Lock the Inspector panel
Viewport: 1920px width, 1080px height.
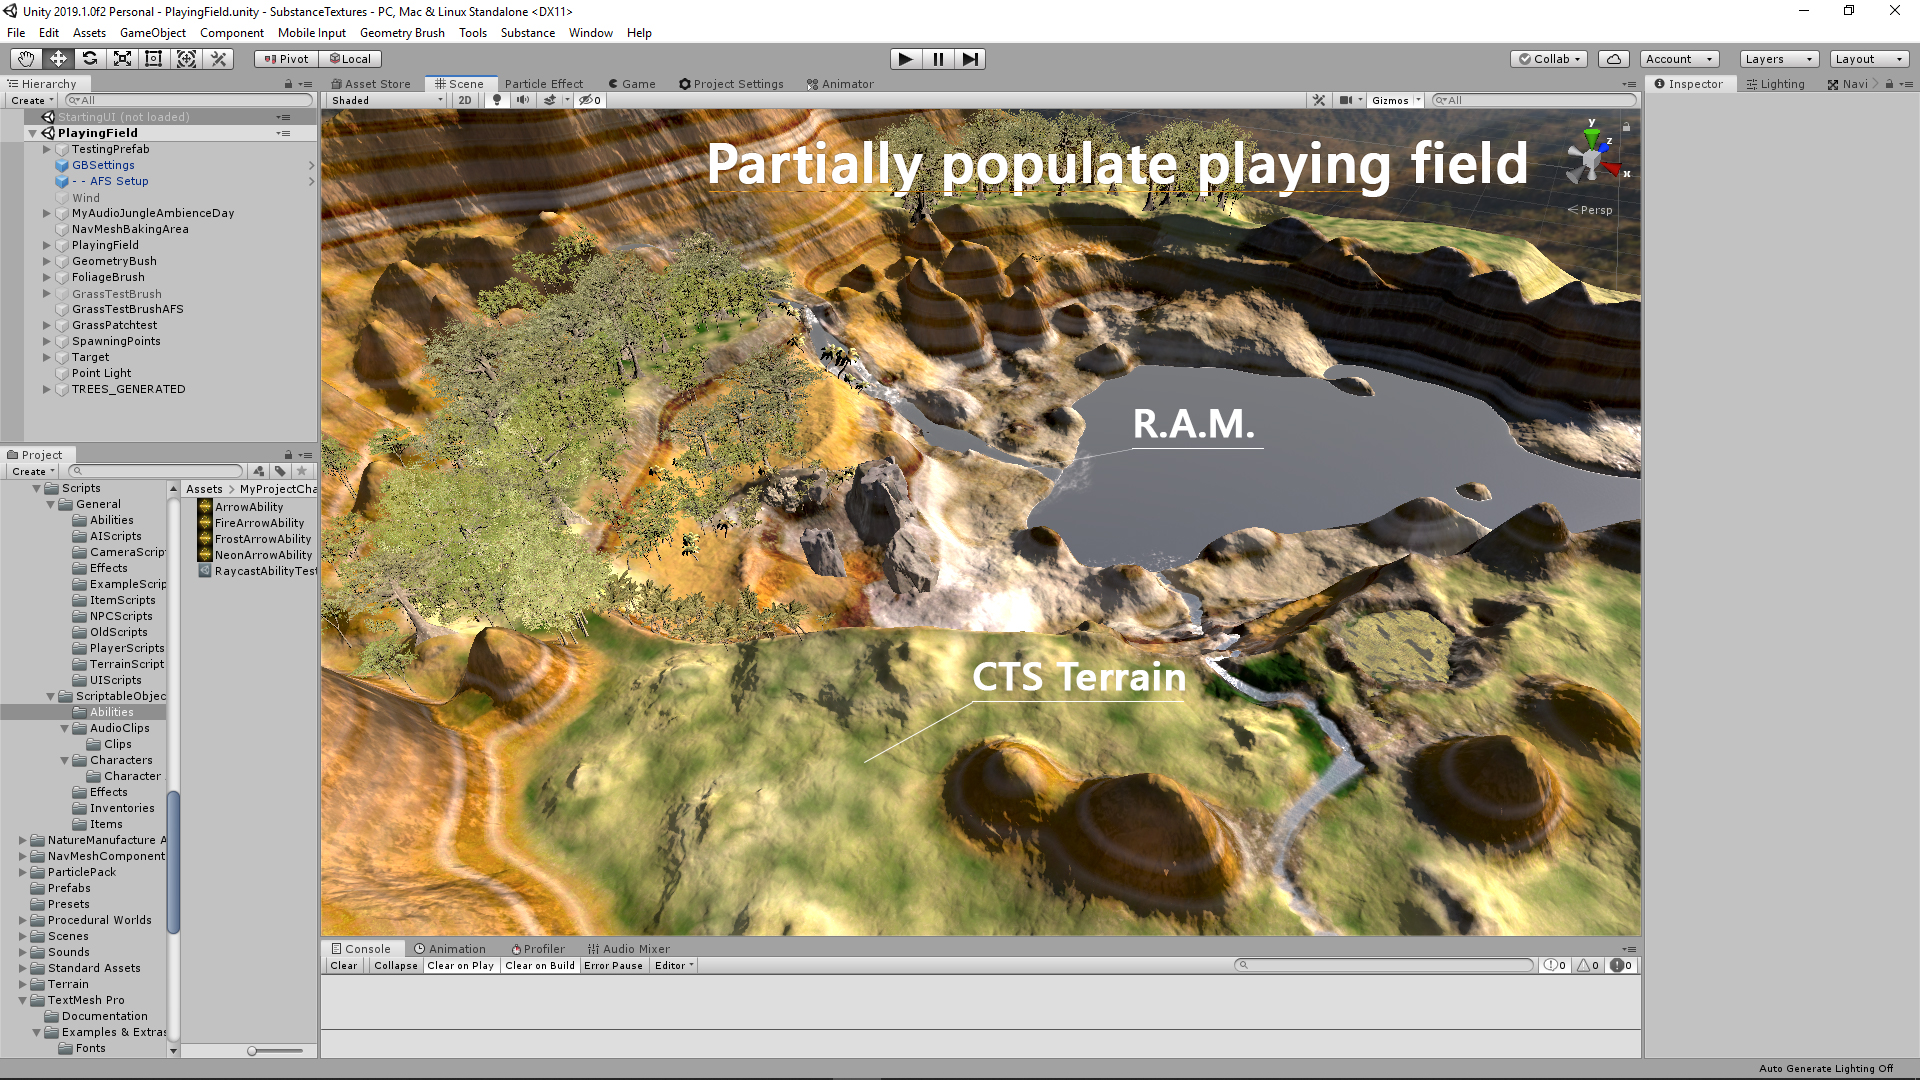tap(1889, 84)
